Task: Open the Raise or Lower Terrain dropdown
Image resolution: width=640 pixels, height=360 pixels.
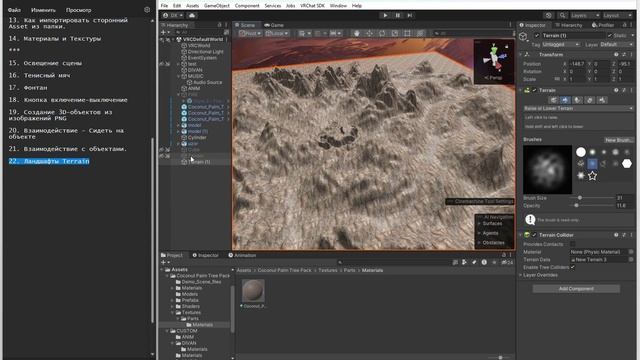Action: coord(578,109)
